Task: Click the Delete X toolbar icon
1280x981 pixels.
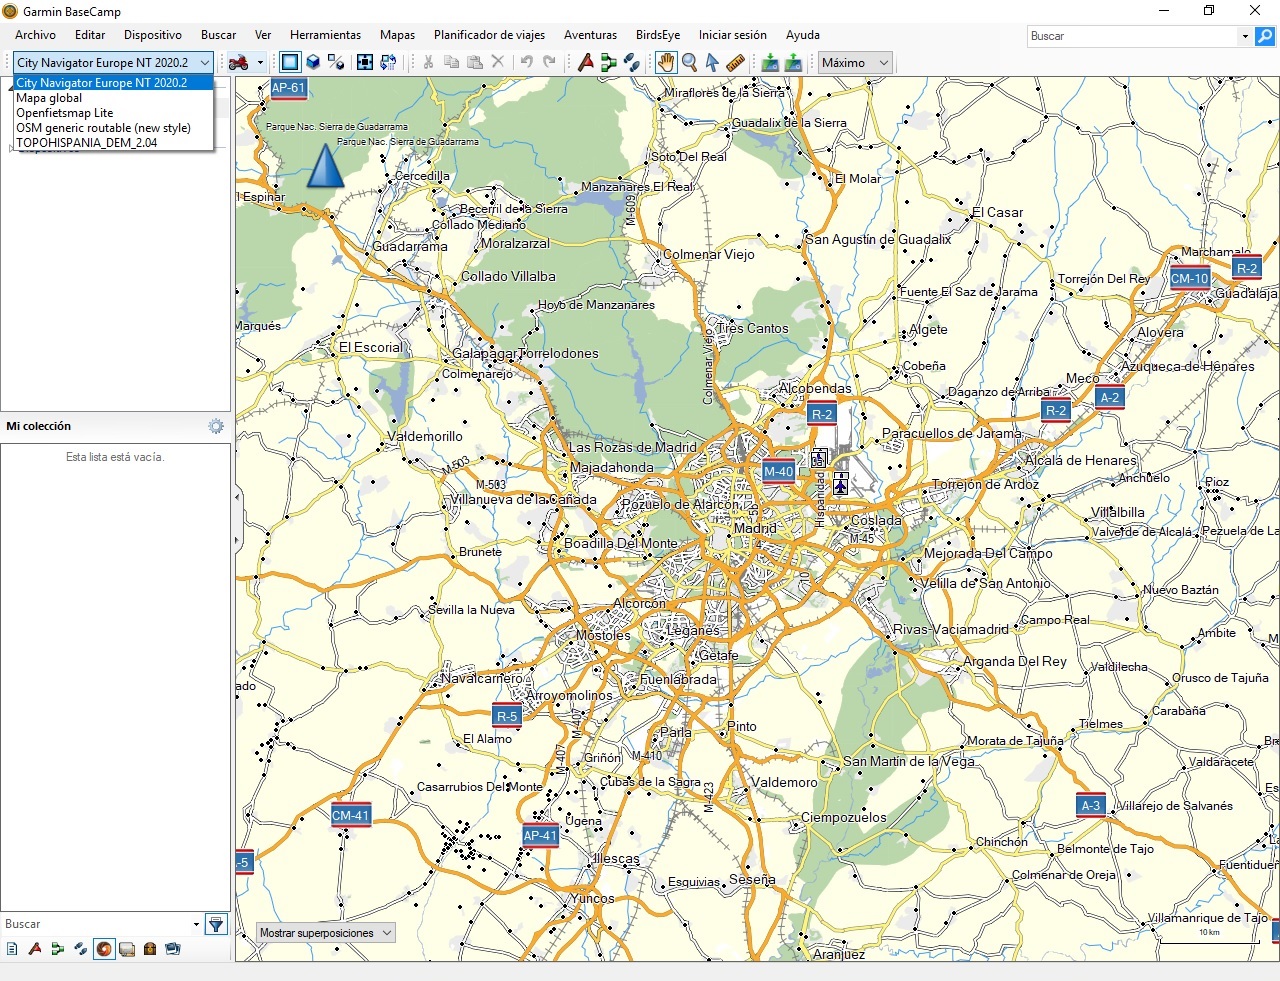Action: tap(498, 62)
